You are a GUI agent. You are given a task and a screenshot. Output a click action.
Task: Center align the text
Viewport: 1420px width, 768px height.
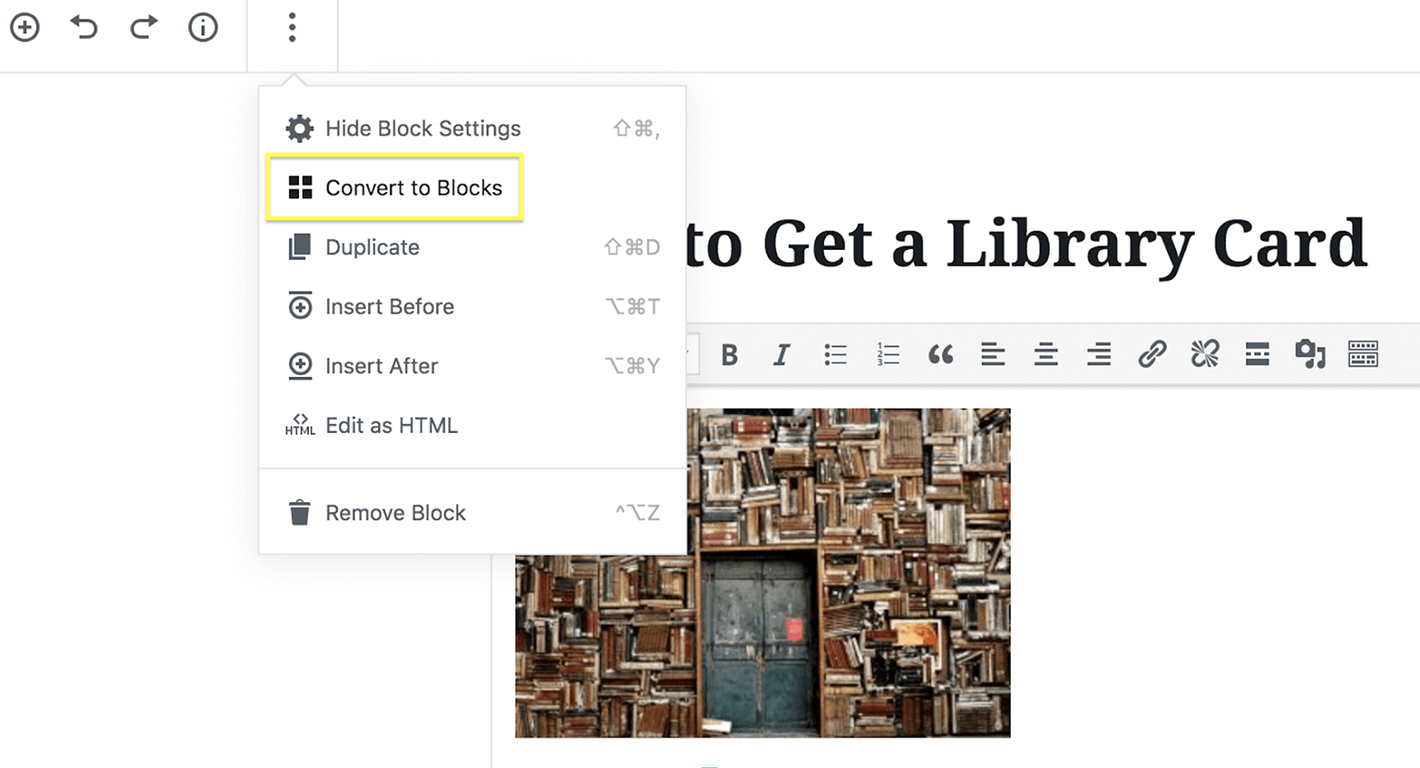click(1046, 354)
